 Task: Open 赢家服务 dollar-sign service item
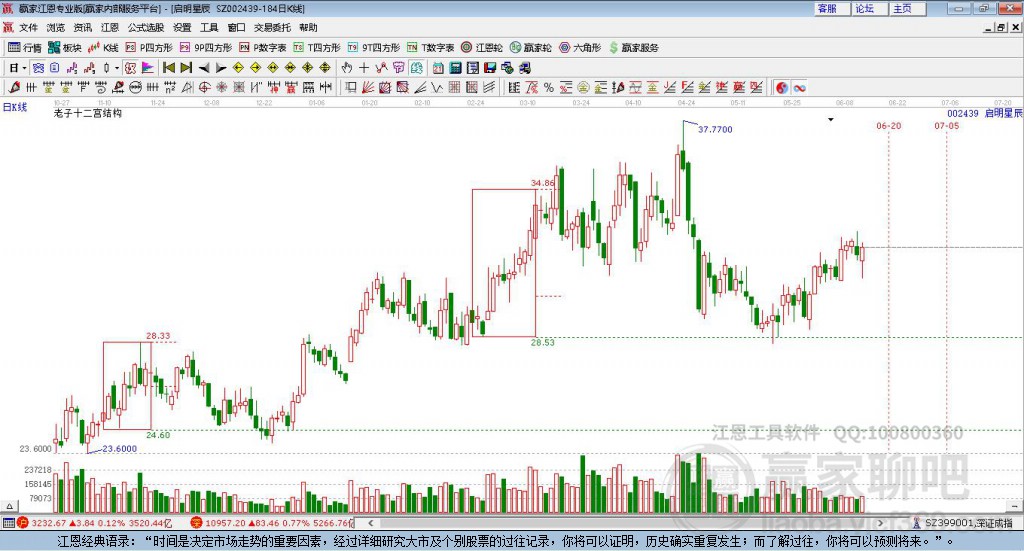633,48
